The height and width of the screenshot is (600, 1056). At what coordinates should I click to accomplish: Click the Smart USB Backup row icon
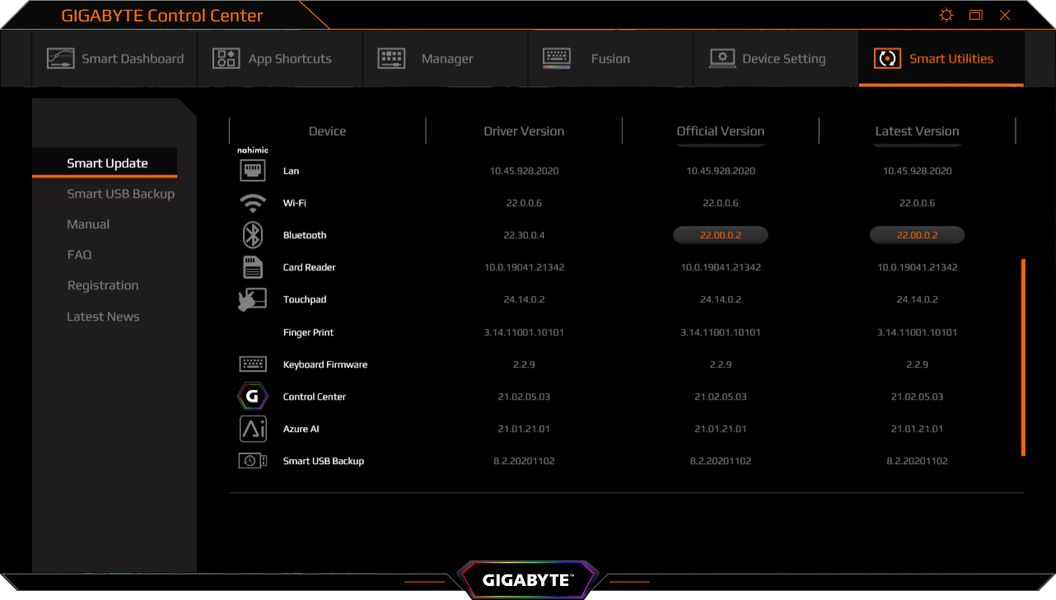(x=253, y=461)
